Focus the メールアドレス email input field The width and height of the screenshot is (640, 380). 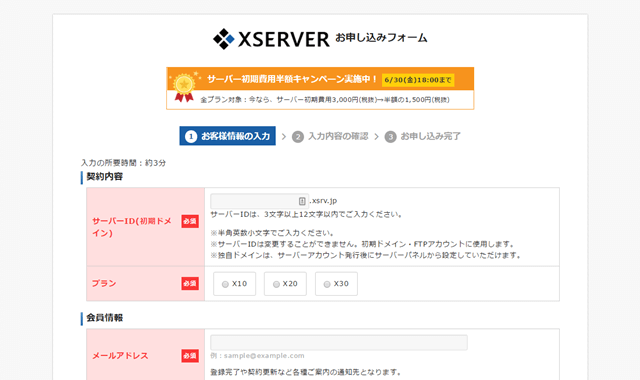pos(339,342)
